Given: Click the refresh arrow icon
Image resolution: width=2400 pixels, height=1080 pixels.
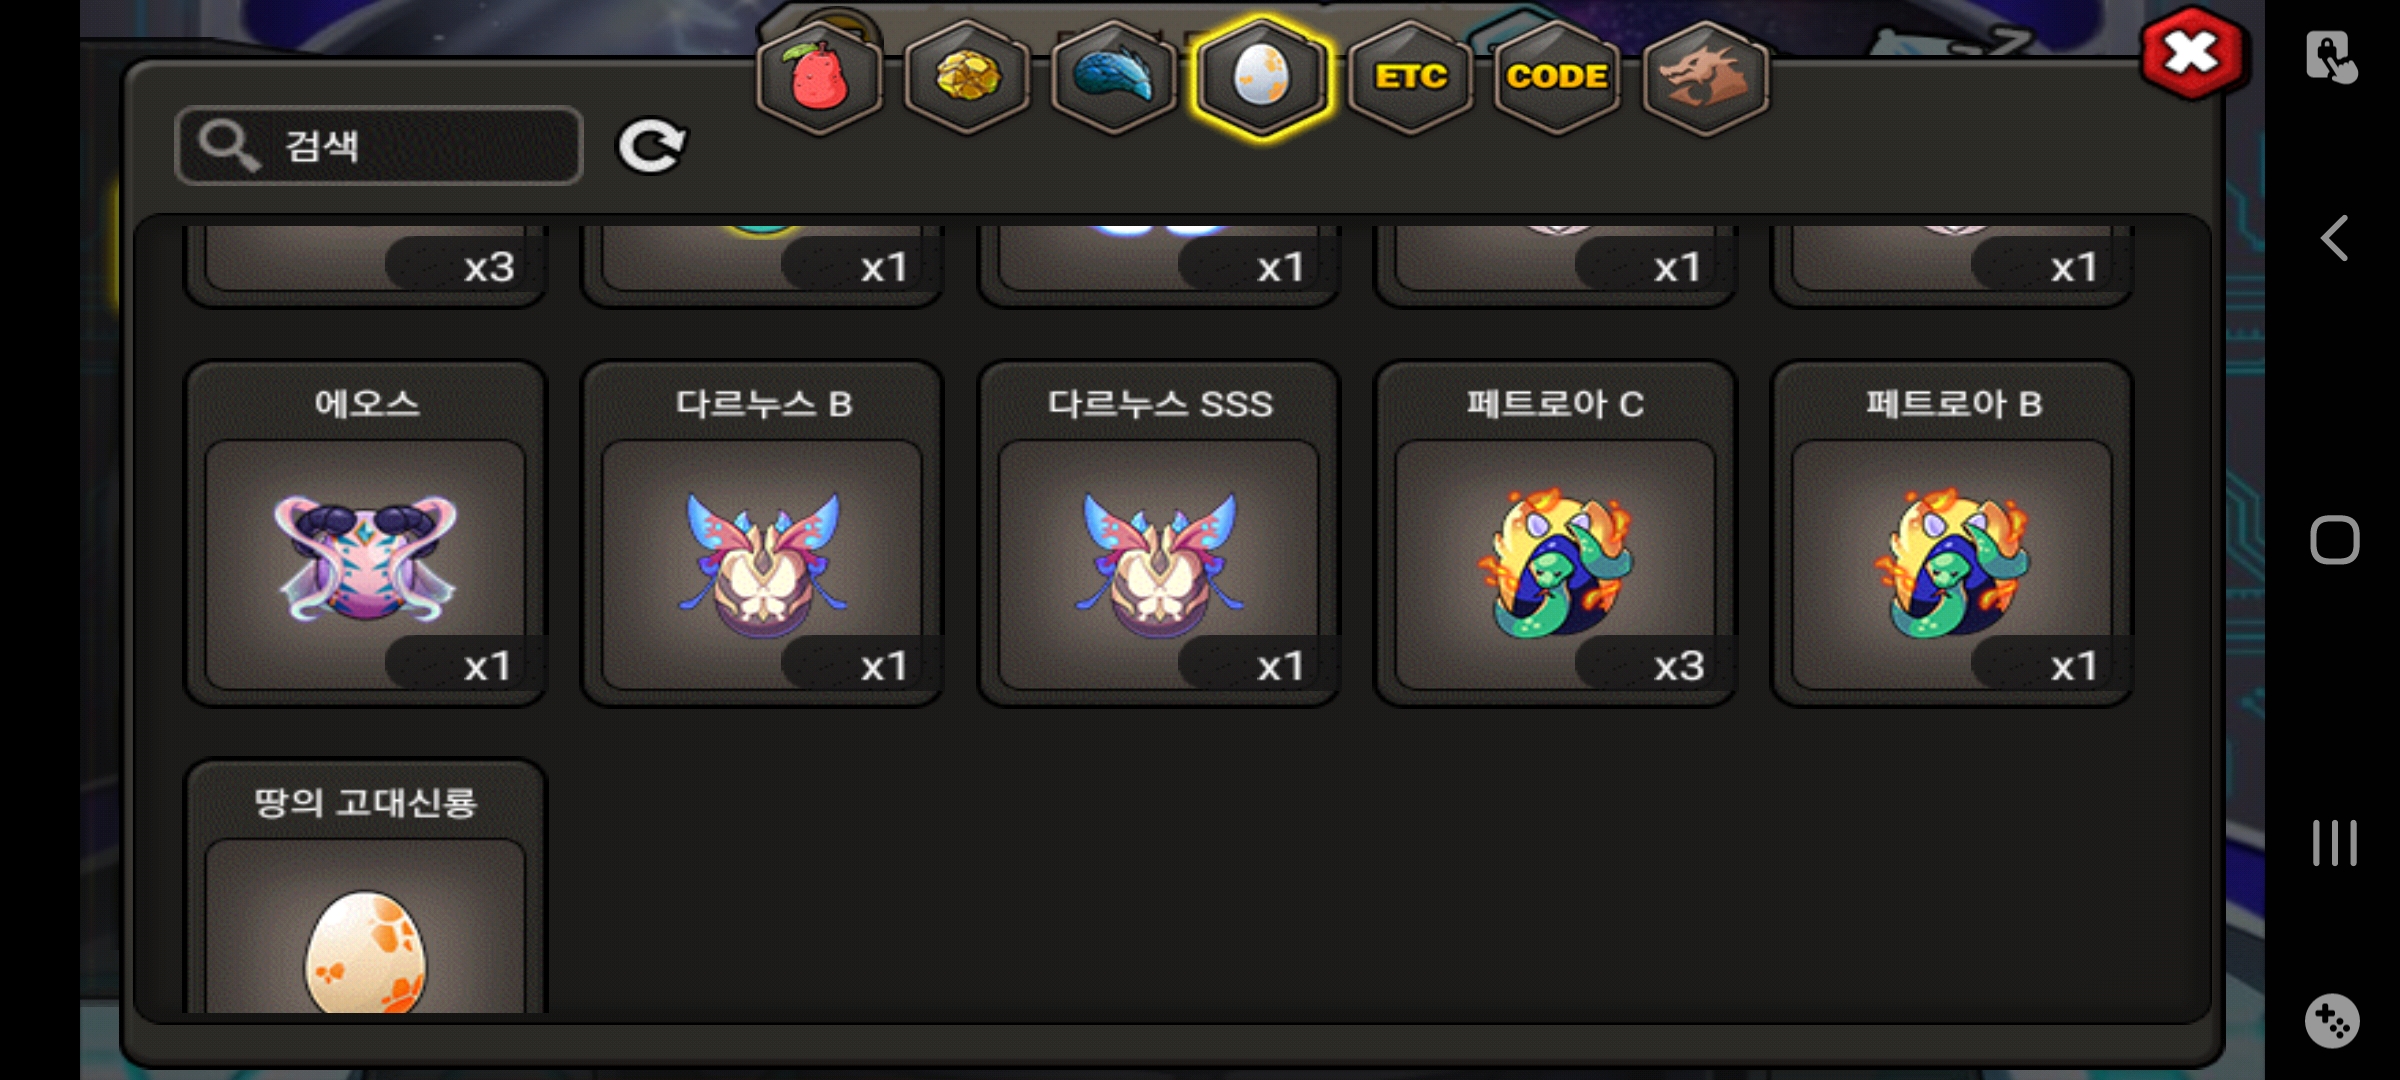Looking at the screenshot, I should tap(651, 146).
